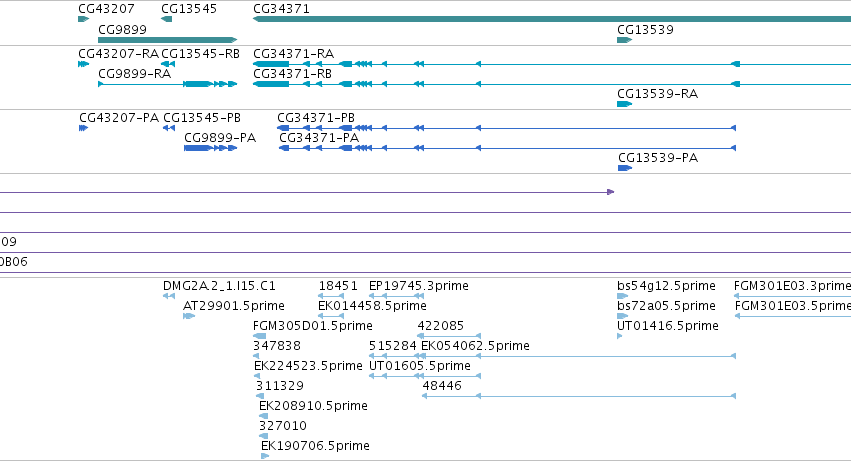Screen dimensions: 851x461
Task: Click protein CG34371-PA label
Action: (x=319, y=137)
